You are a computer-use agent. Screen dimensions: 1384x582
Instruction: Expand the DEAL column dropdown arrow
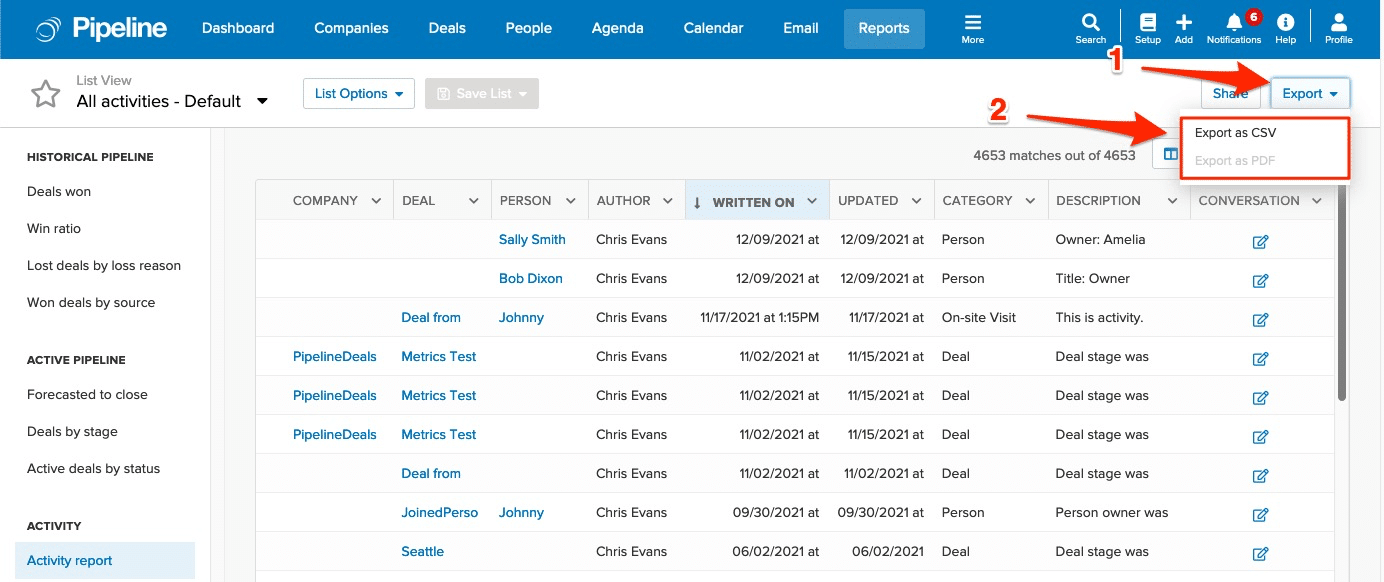point(474,201)
